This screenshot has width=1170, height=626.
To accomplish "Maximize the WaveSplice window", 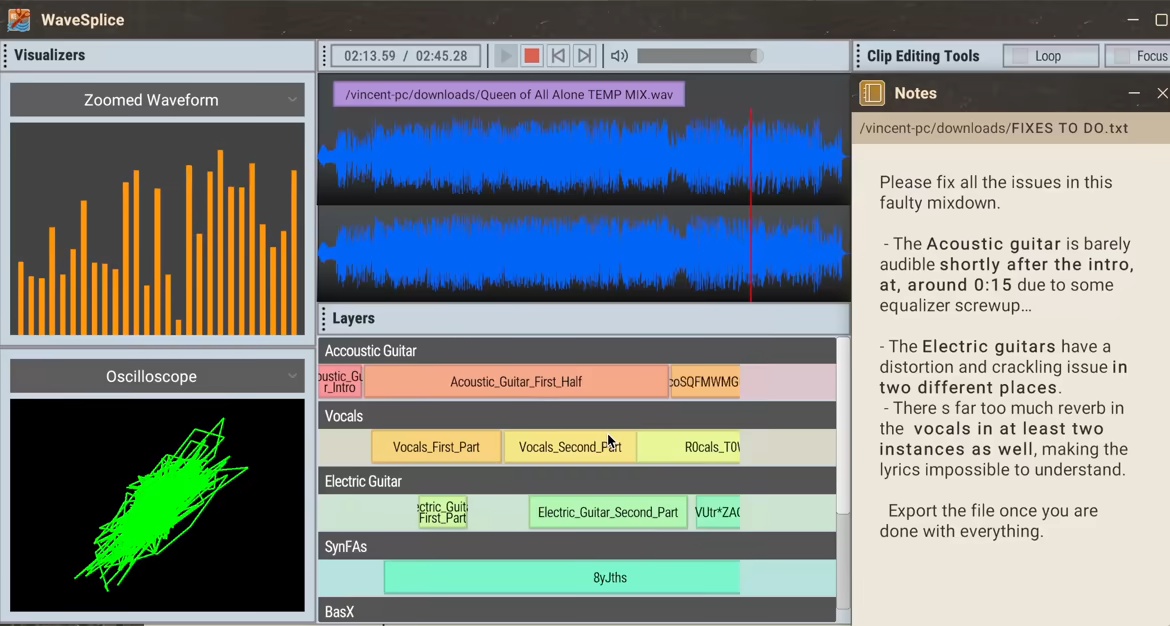I will point(1161,20).
